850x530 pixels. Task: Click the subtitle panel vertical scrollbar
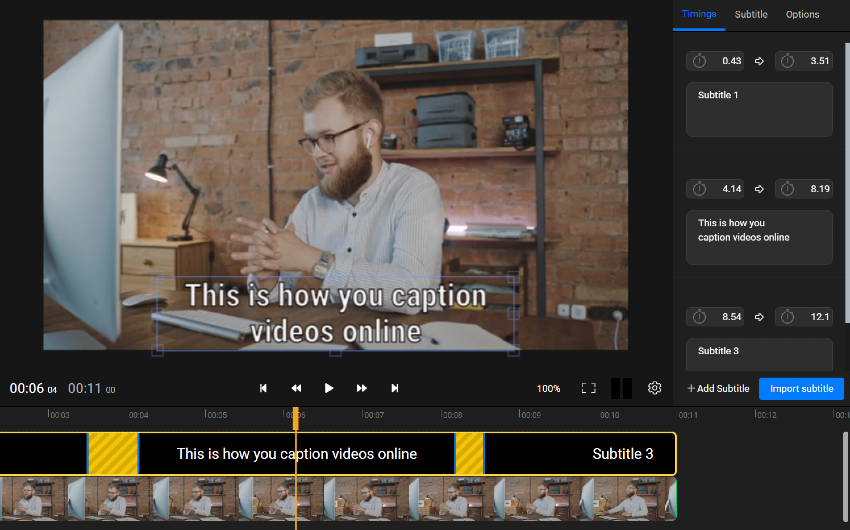click(847, 183)
